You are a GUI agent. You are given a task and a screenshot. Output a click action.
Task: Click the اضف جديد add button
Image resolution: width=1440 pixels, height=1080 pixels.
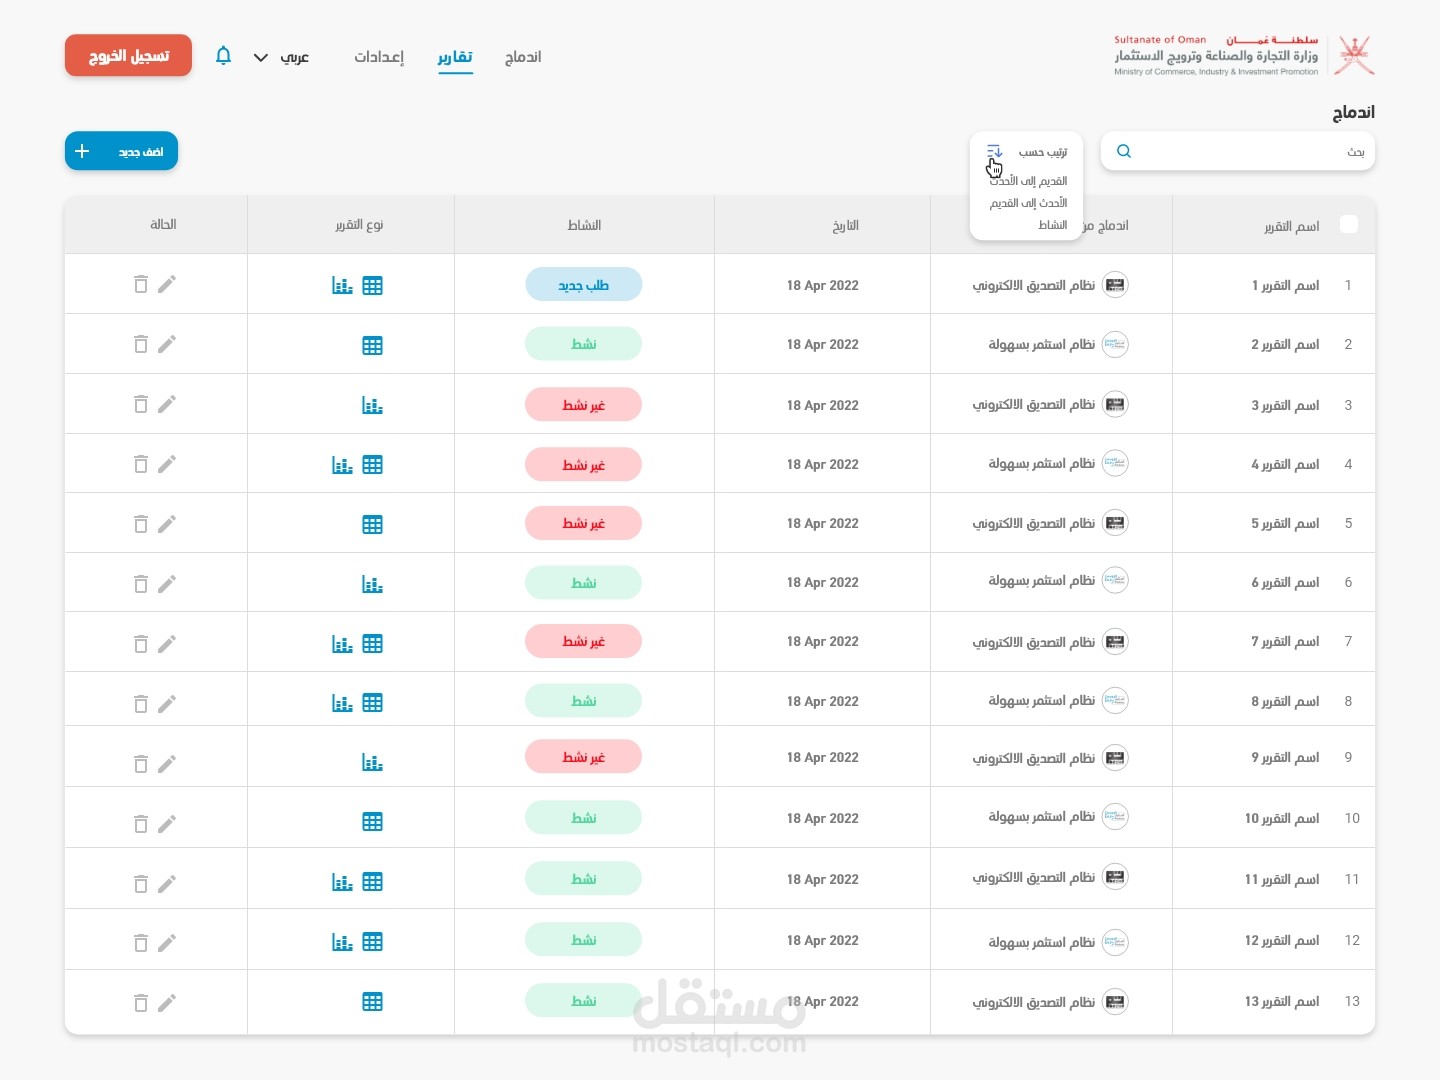[x=121, y=151]
